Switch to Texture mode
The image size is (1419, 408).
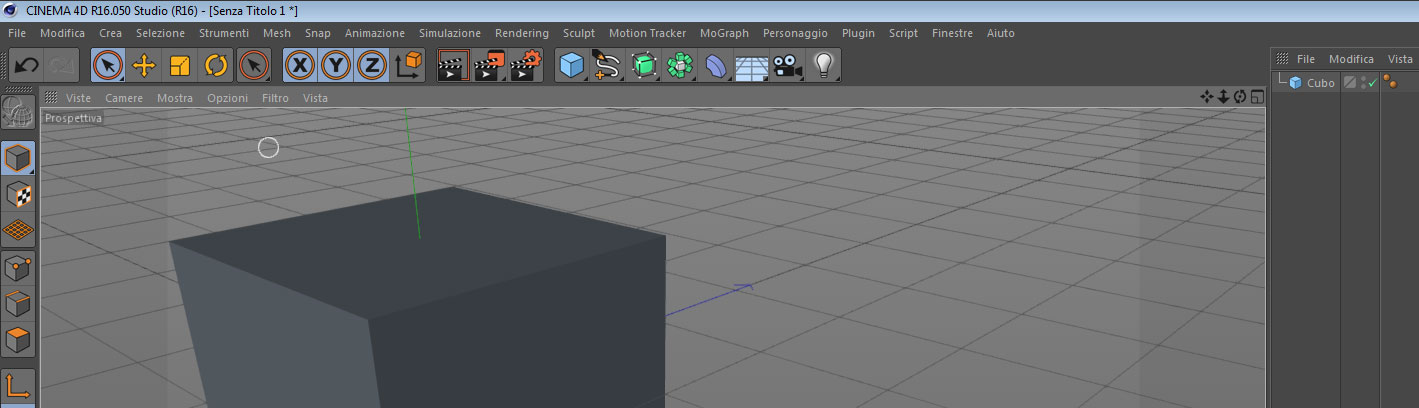tap(19, 194)
